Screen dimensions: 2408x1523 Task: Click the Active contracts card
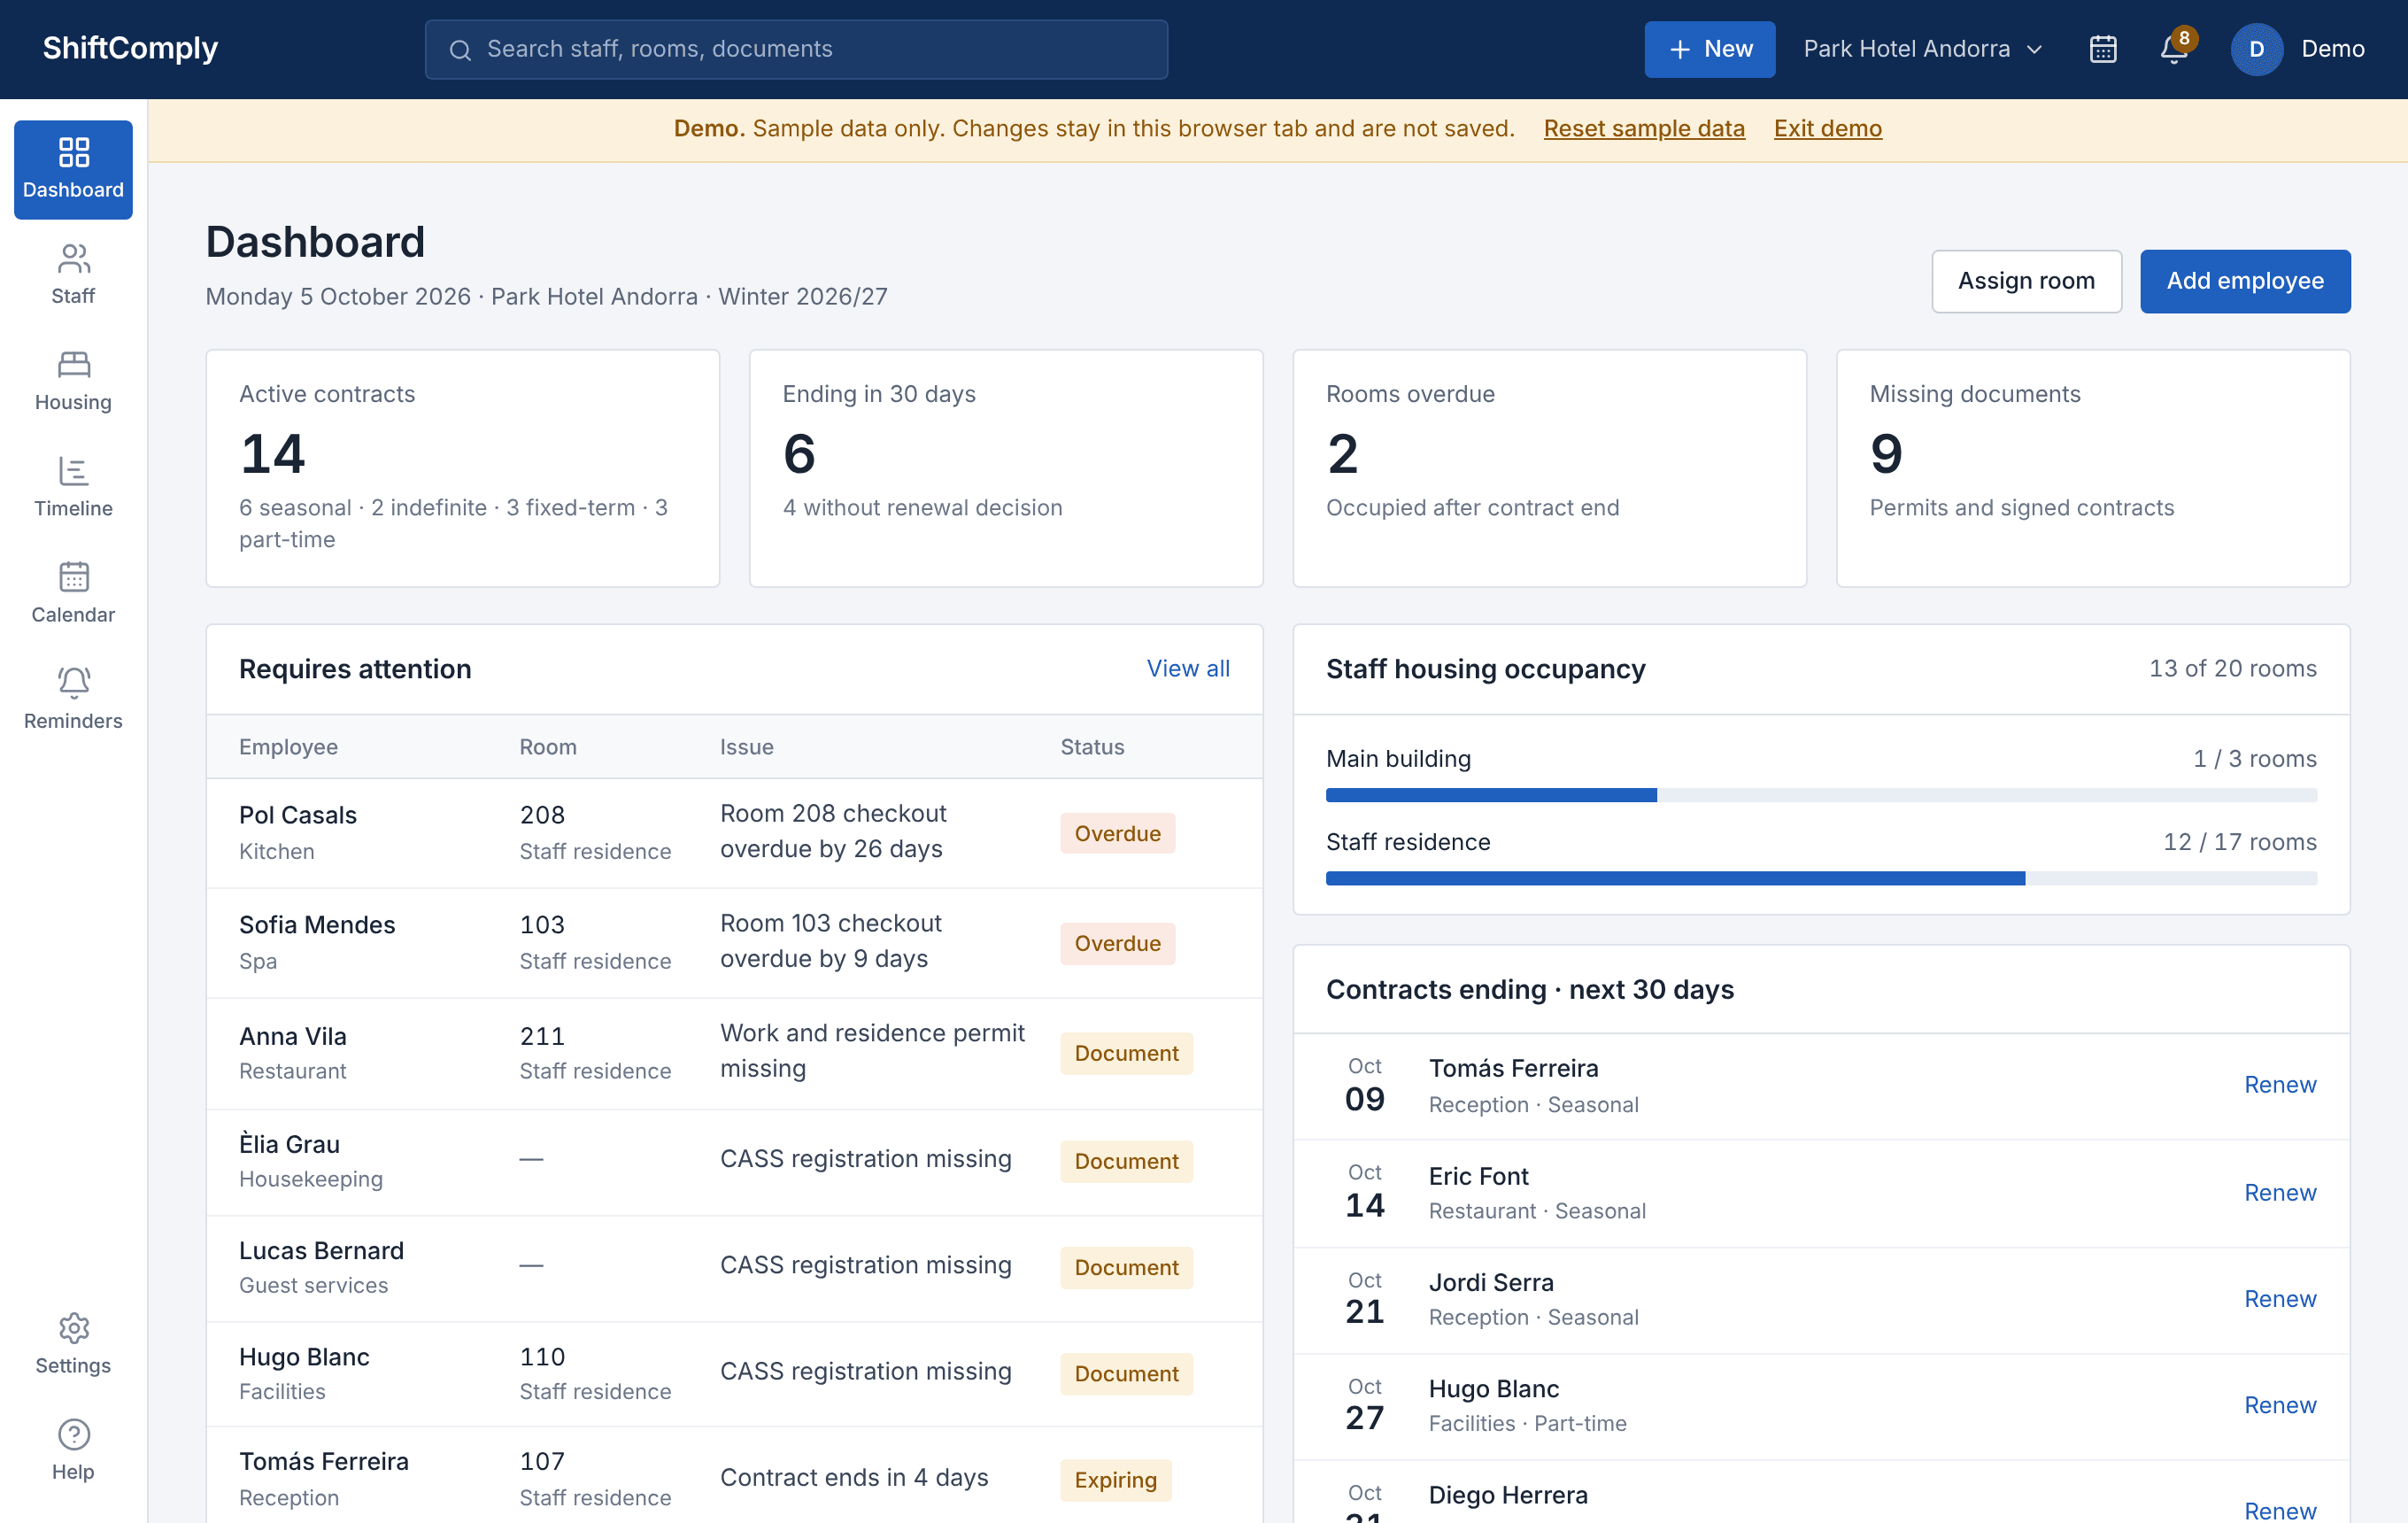[x=462, y=468]
